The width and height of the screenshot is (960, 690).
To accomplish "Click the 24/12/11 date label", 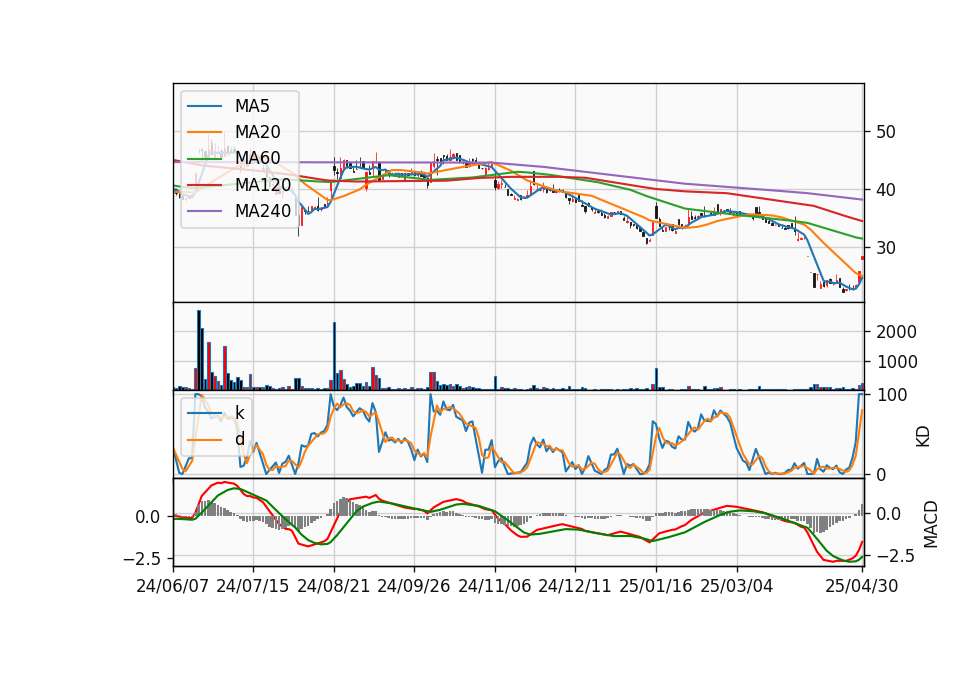I will (574, 586).
